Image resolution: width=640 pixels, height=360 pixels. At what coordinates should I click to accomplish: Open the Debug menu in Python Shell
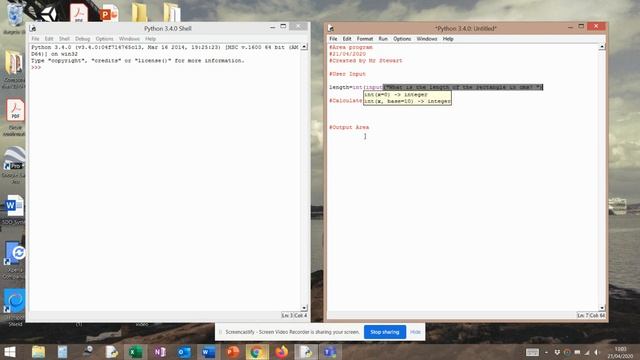(x=82, y=39)
